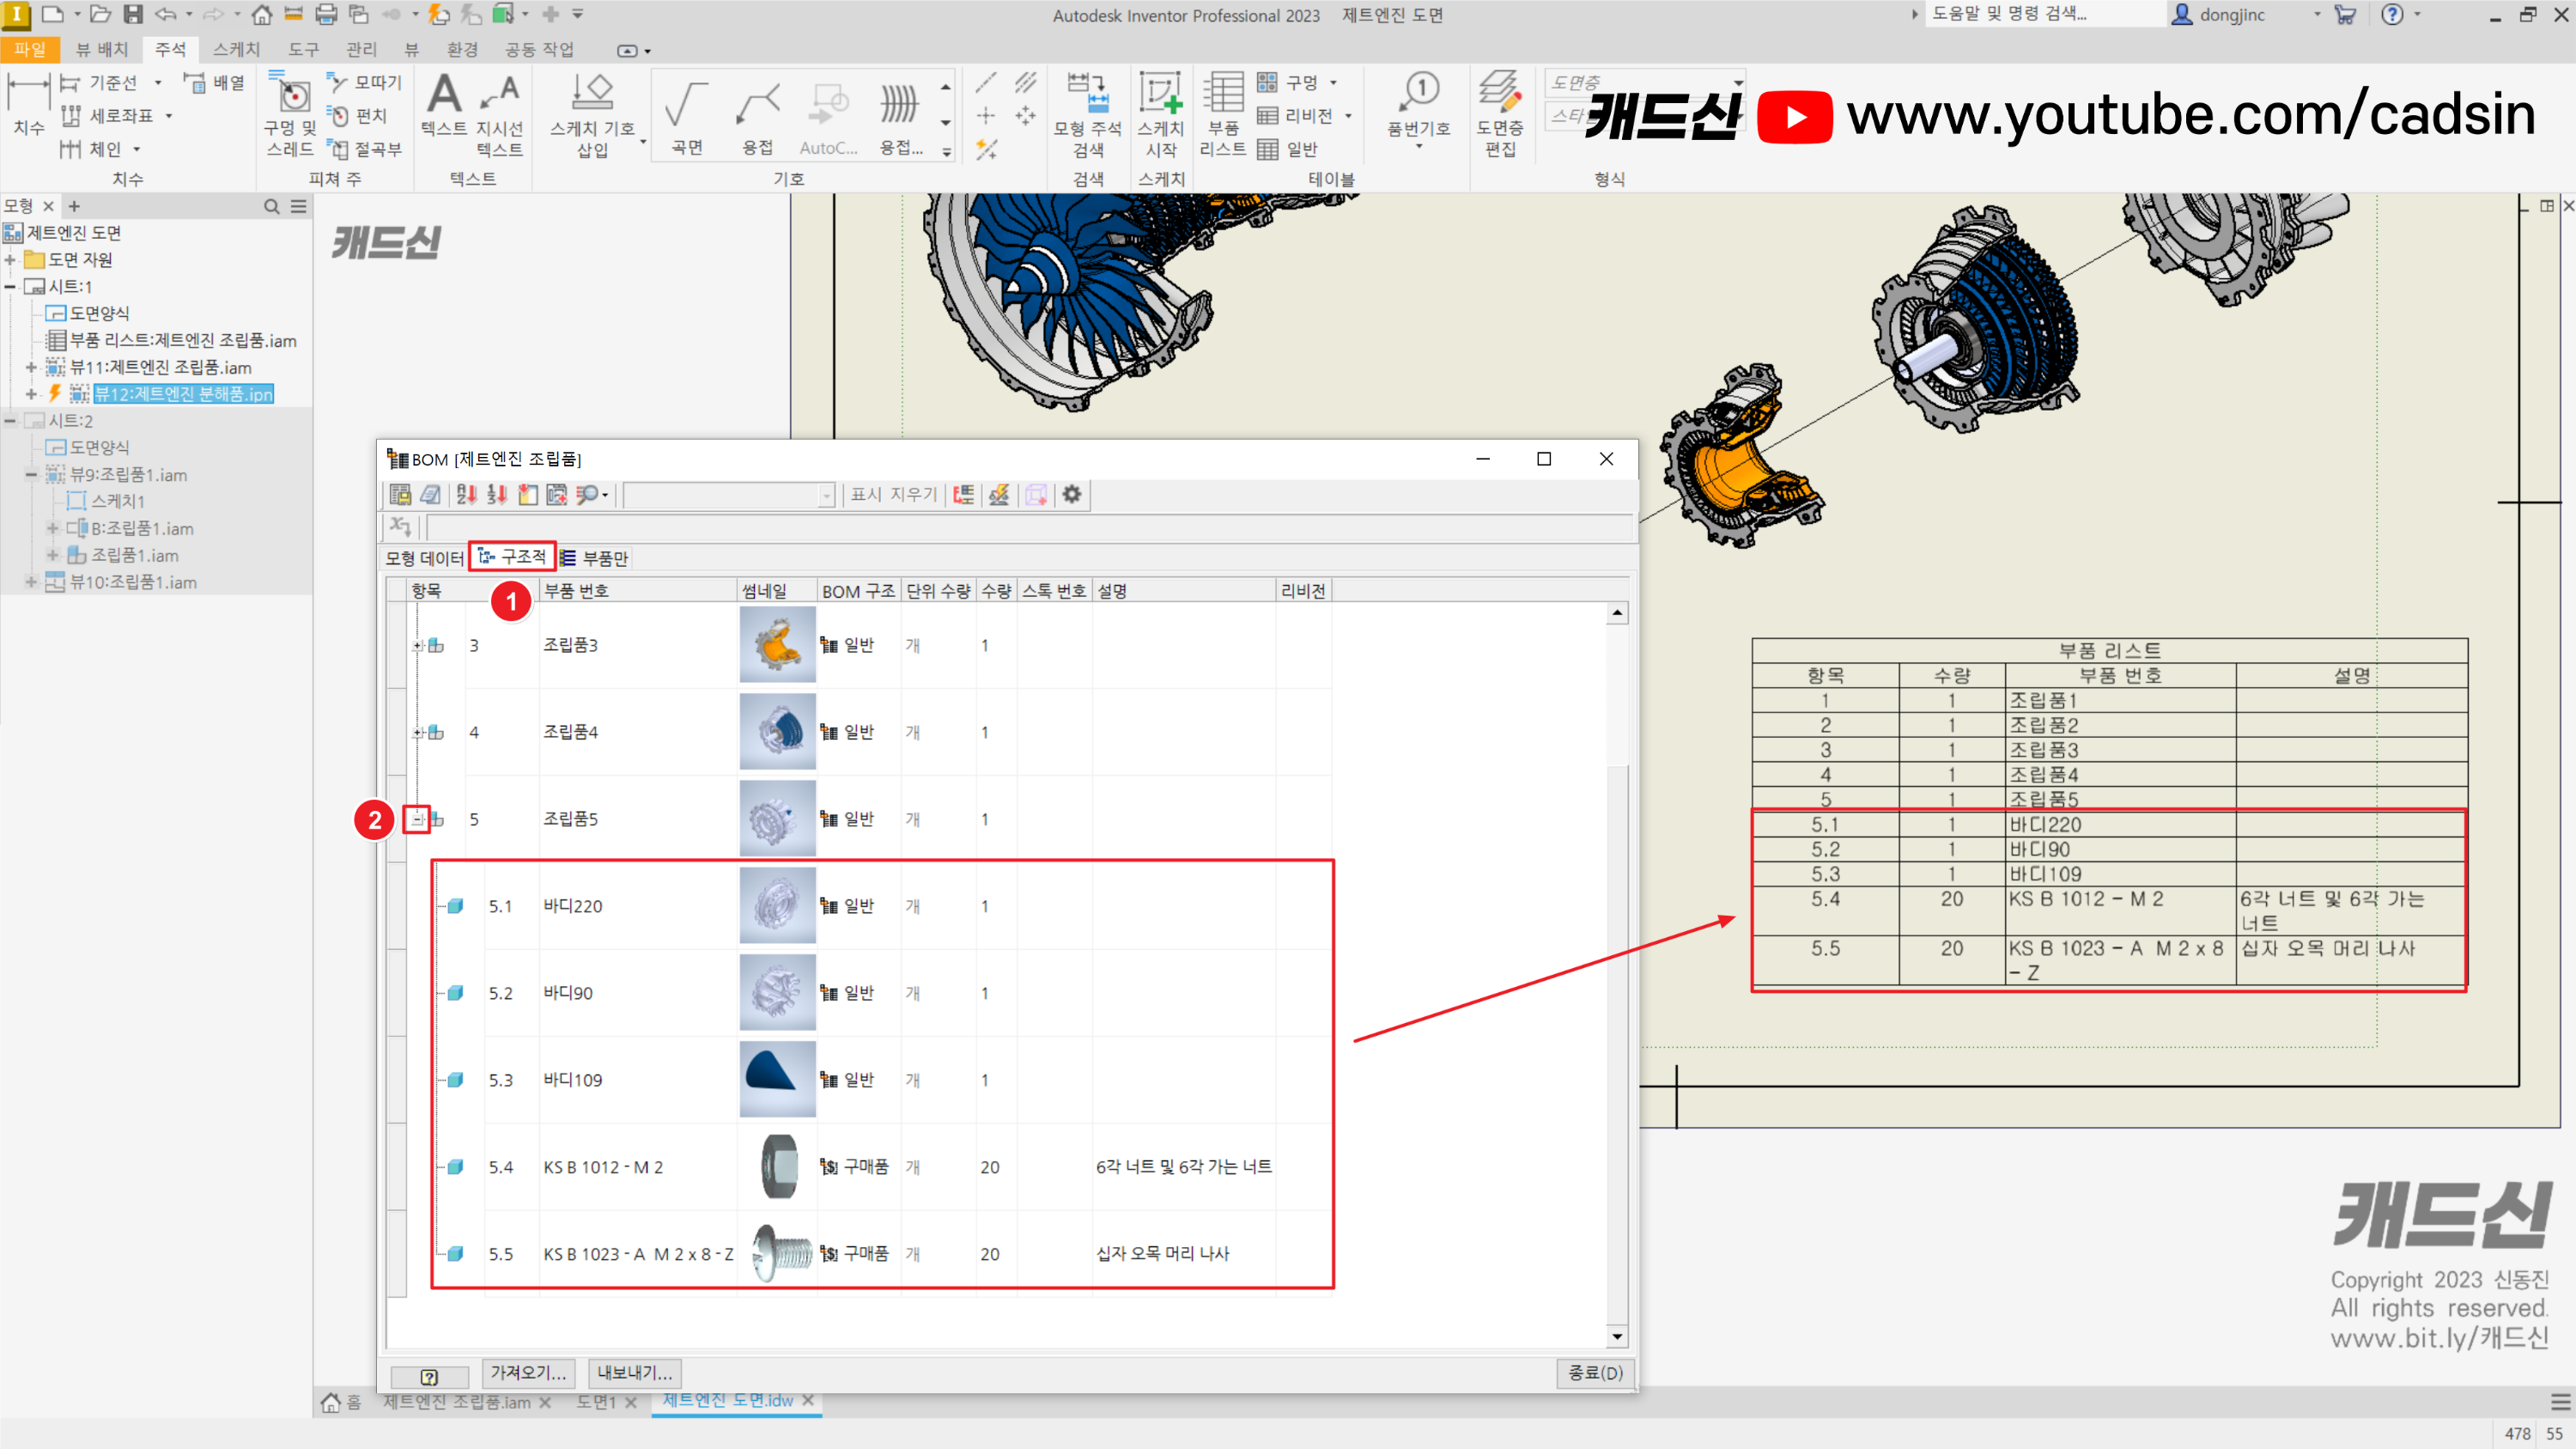
Task: Switch to the 스케치 ribbon tab
Action: pyautogui.click(x=236, y=49)
